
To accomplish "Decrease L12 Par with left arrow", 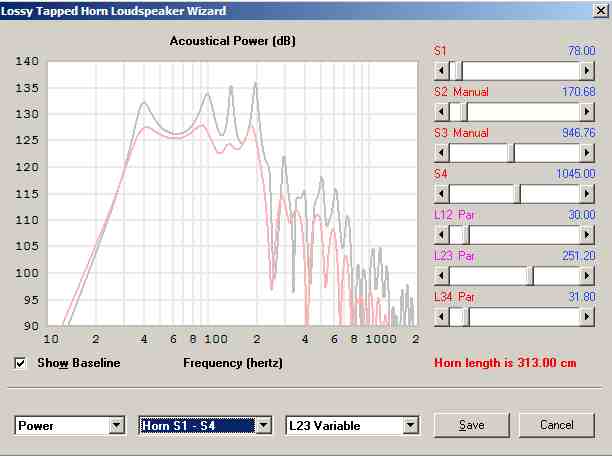I will coord(441,235).
